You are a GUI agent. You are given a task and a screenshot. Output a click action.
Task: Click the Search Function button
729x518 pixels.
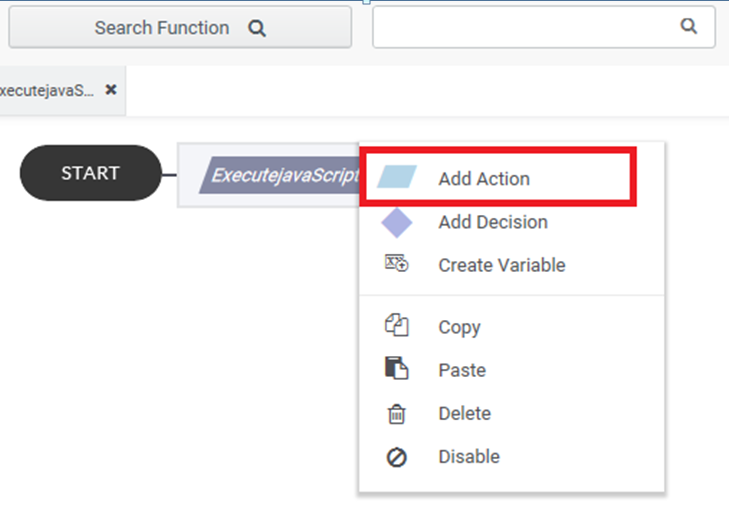point(180,27)
